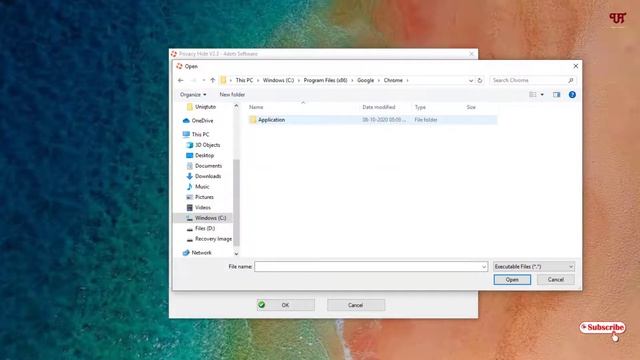Open the Files (D:) drive
Viewport: 640px width, 360px height.
pyautogui.click(x=205, y=229)
